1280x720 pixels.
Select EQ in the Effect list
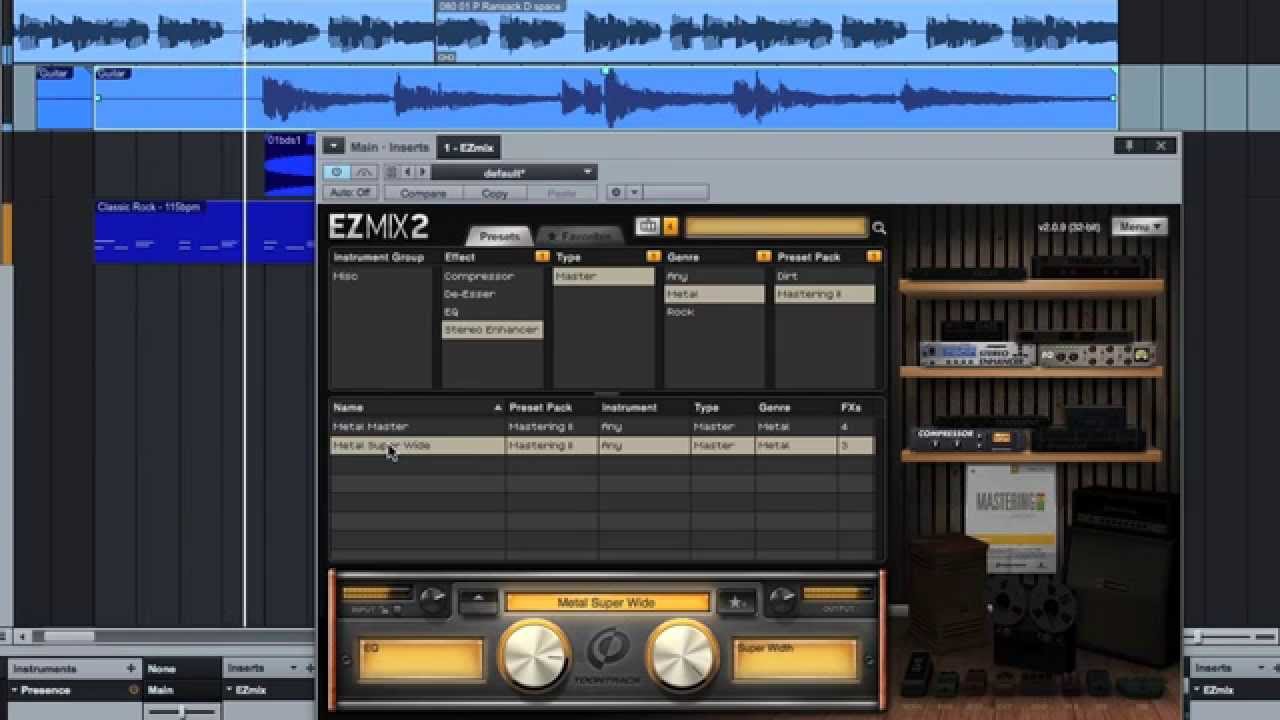[492, 312]
